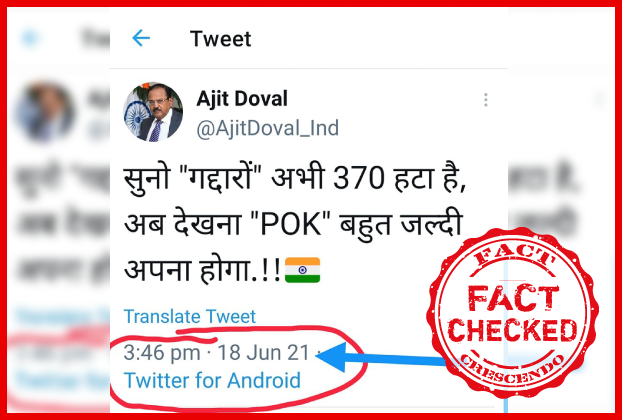
Task: Click the Ajit Doval display name
Action: 242,99
